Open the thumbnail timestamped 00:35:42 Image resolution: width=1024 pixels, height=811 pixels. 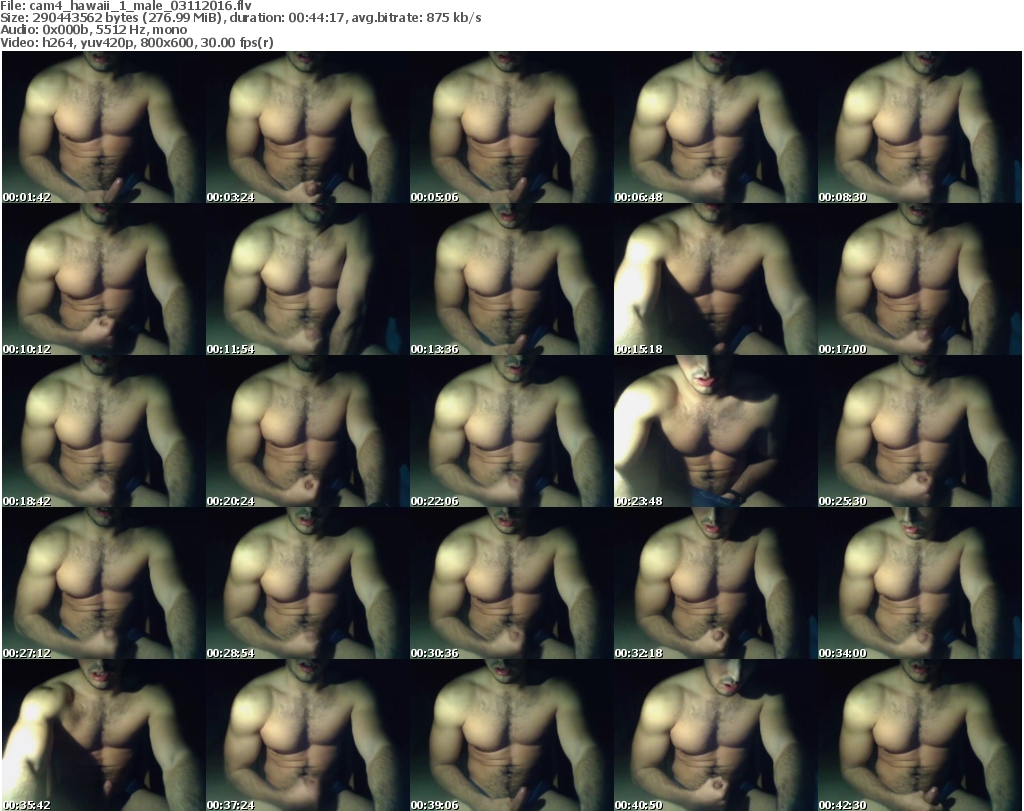pos(102,735)
